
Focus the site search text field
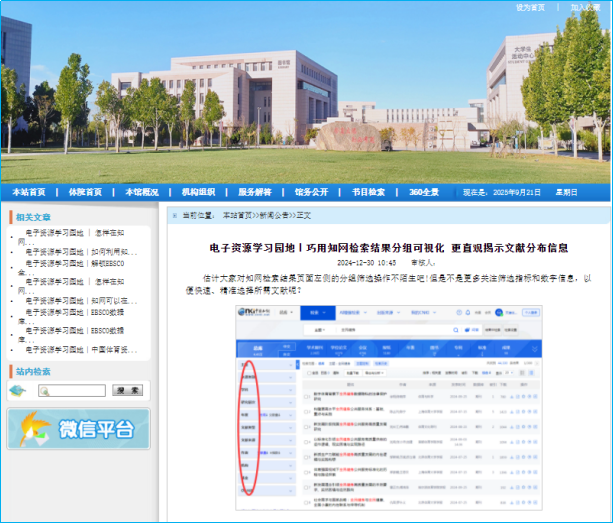(x=77, y=391)
